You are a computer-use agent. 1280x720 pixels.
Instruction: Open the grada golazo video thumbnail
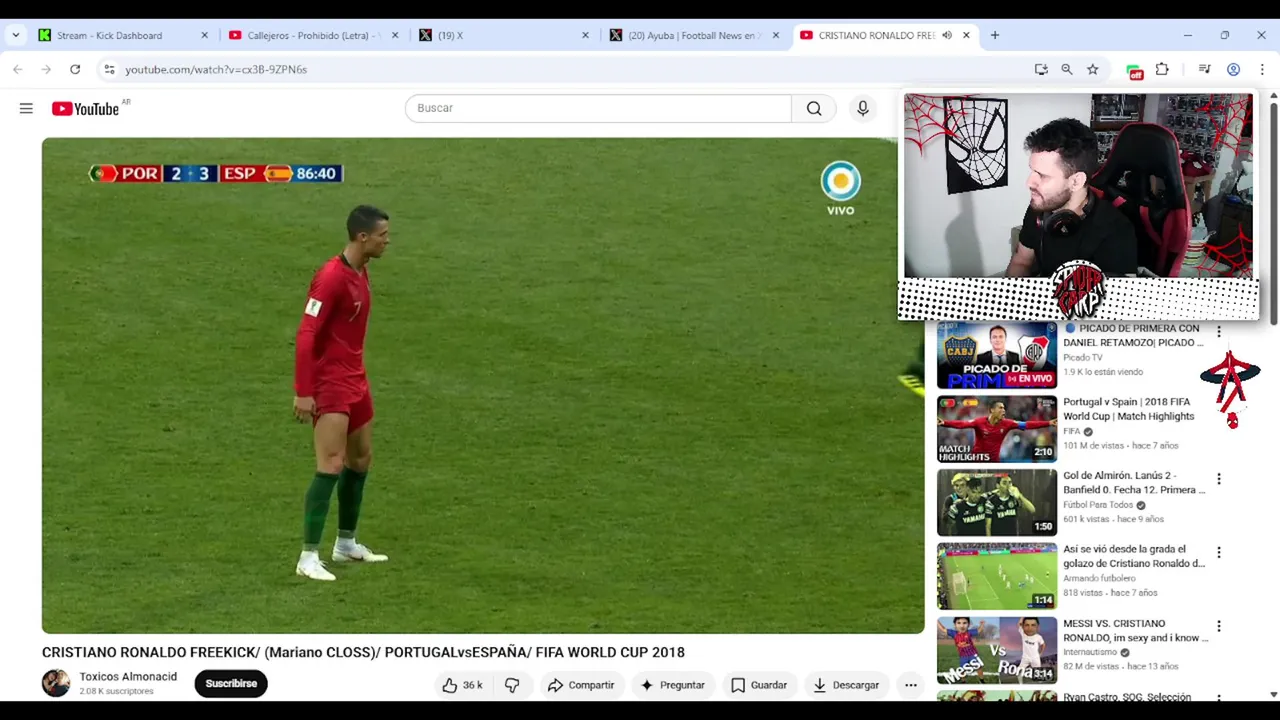click(996, 576)
